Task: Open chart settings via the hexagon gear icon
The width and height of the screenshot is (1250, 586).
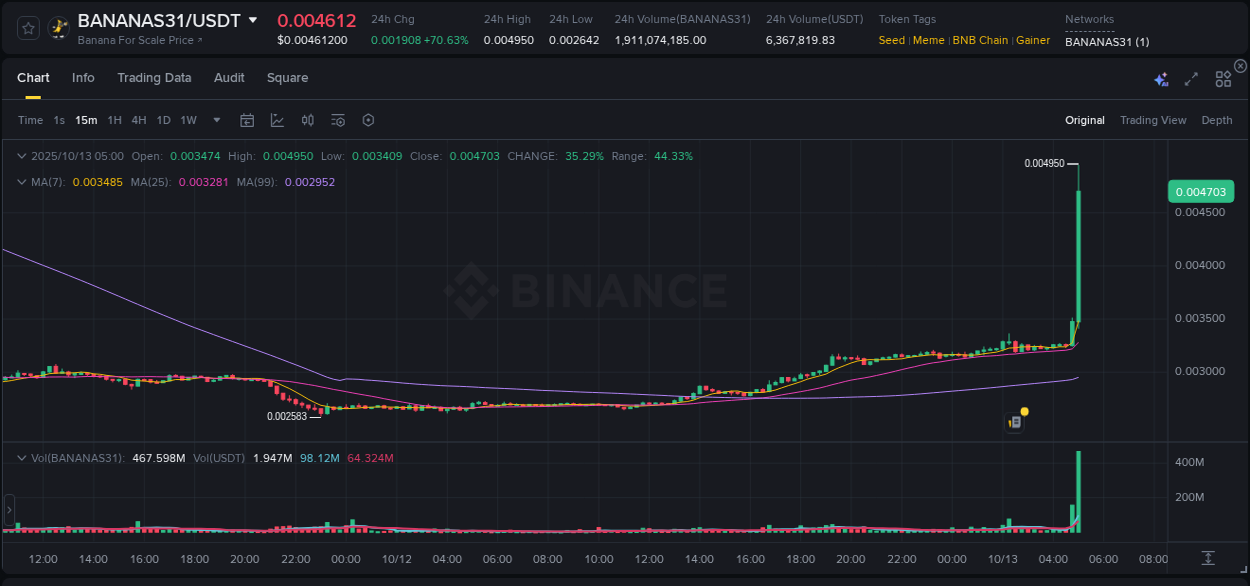Action: [368, 120]
